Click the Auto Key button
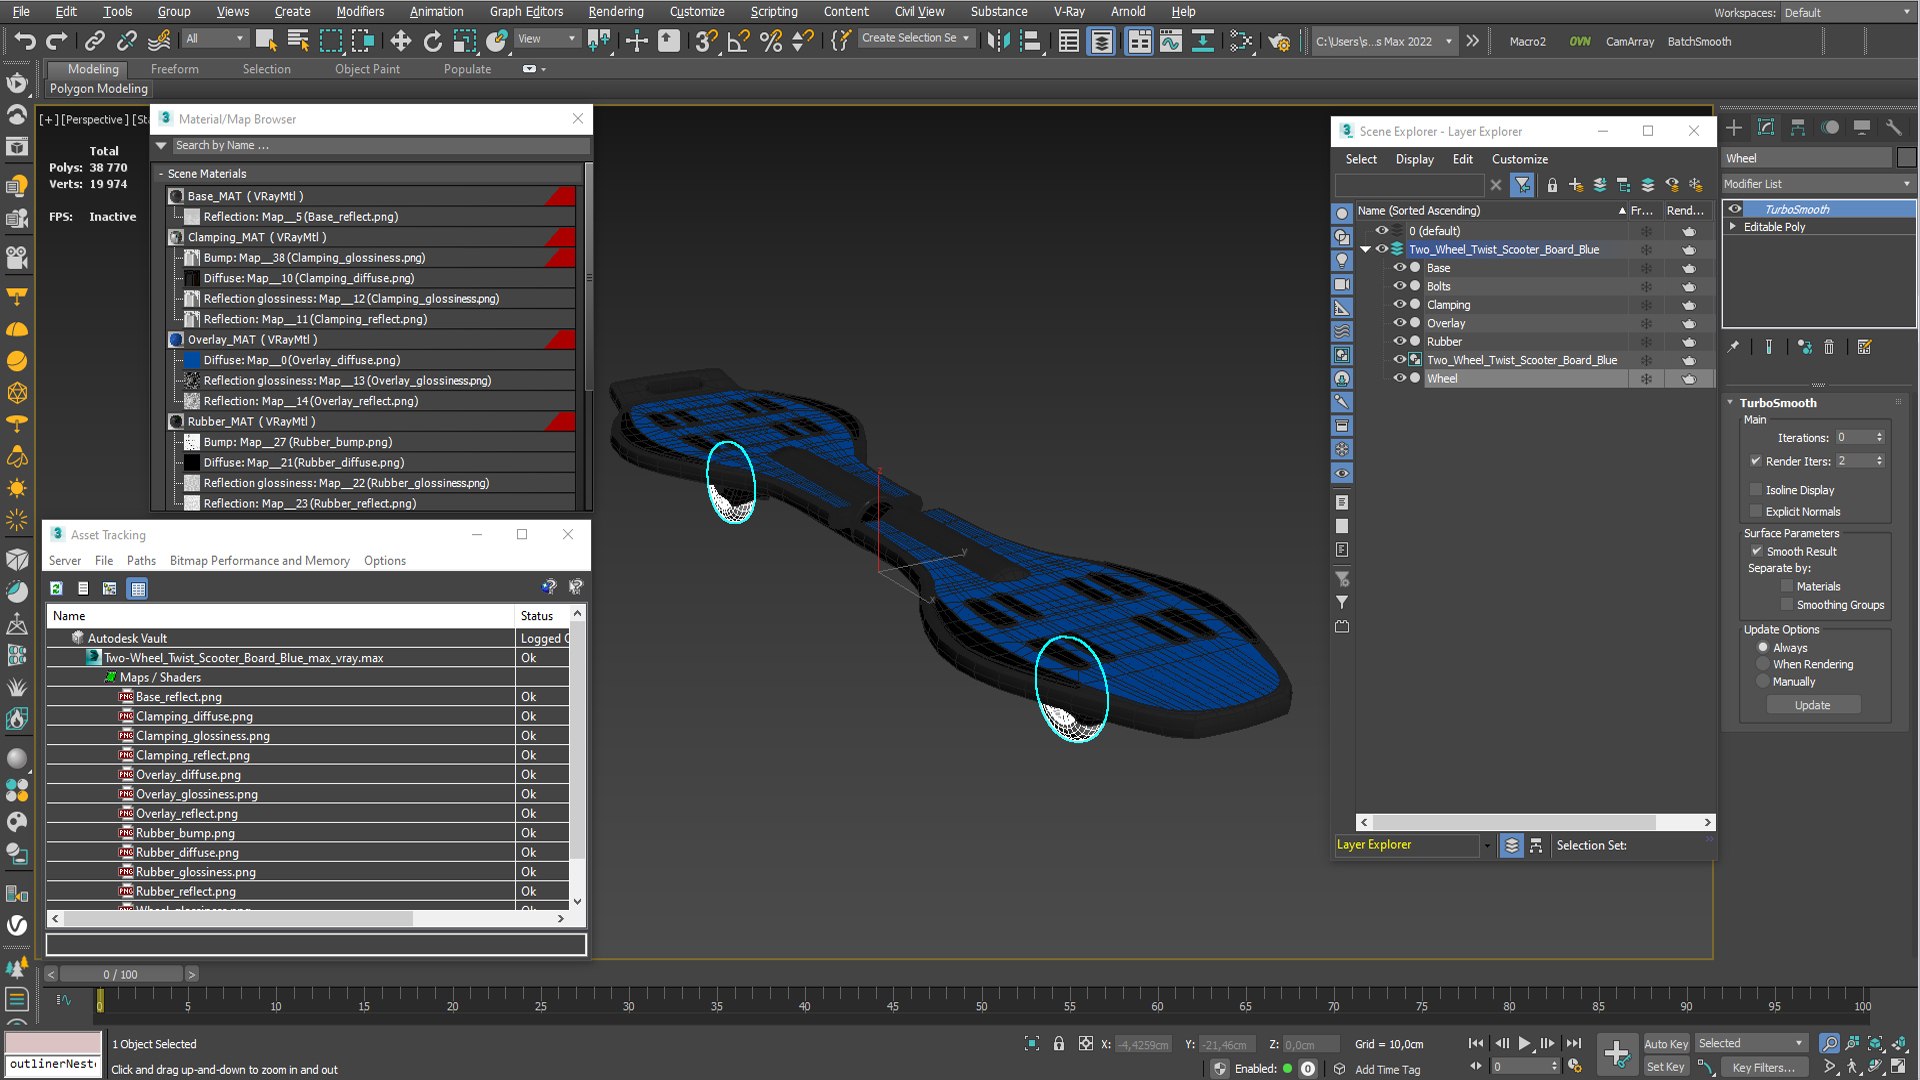1920x1080 pixels. [x=1666, y=1044]
